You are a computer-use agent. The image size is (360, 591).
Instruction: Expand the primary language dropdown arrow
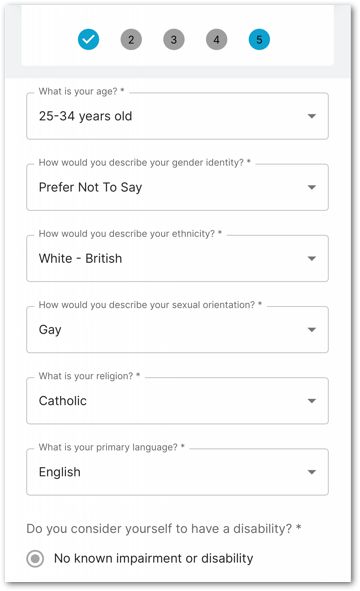click(312, 472)
